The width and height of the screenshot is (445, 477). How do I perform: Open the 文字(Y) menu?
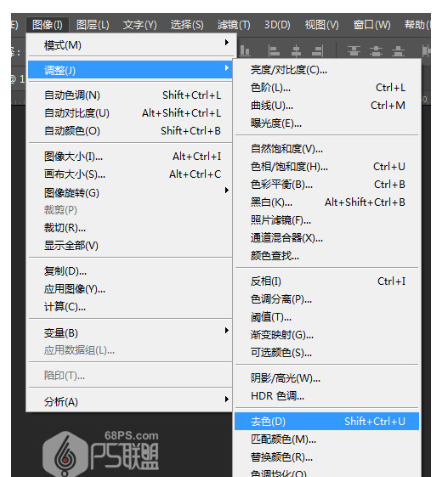click(140, 25)
